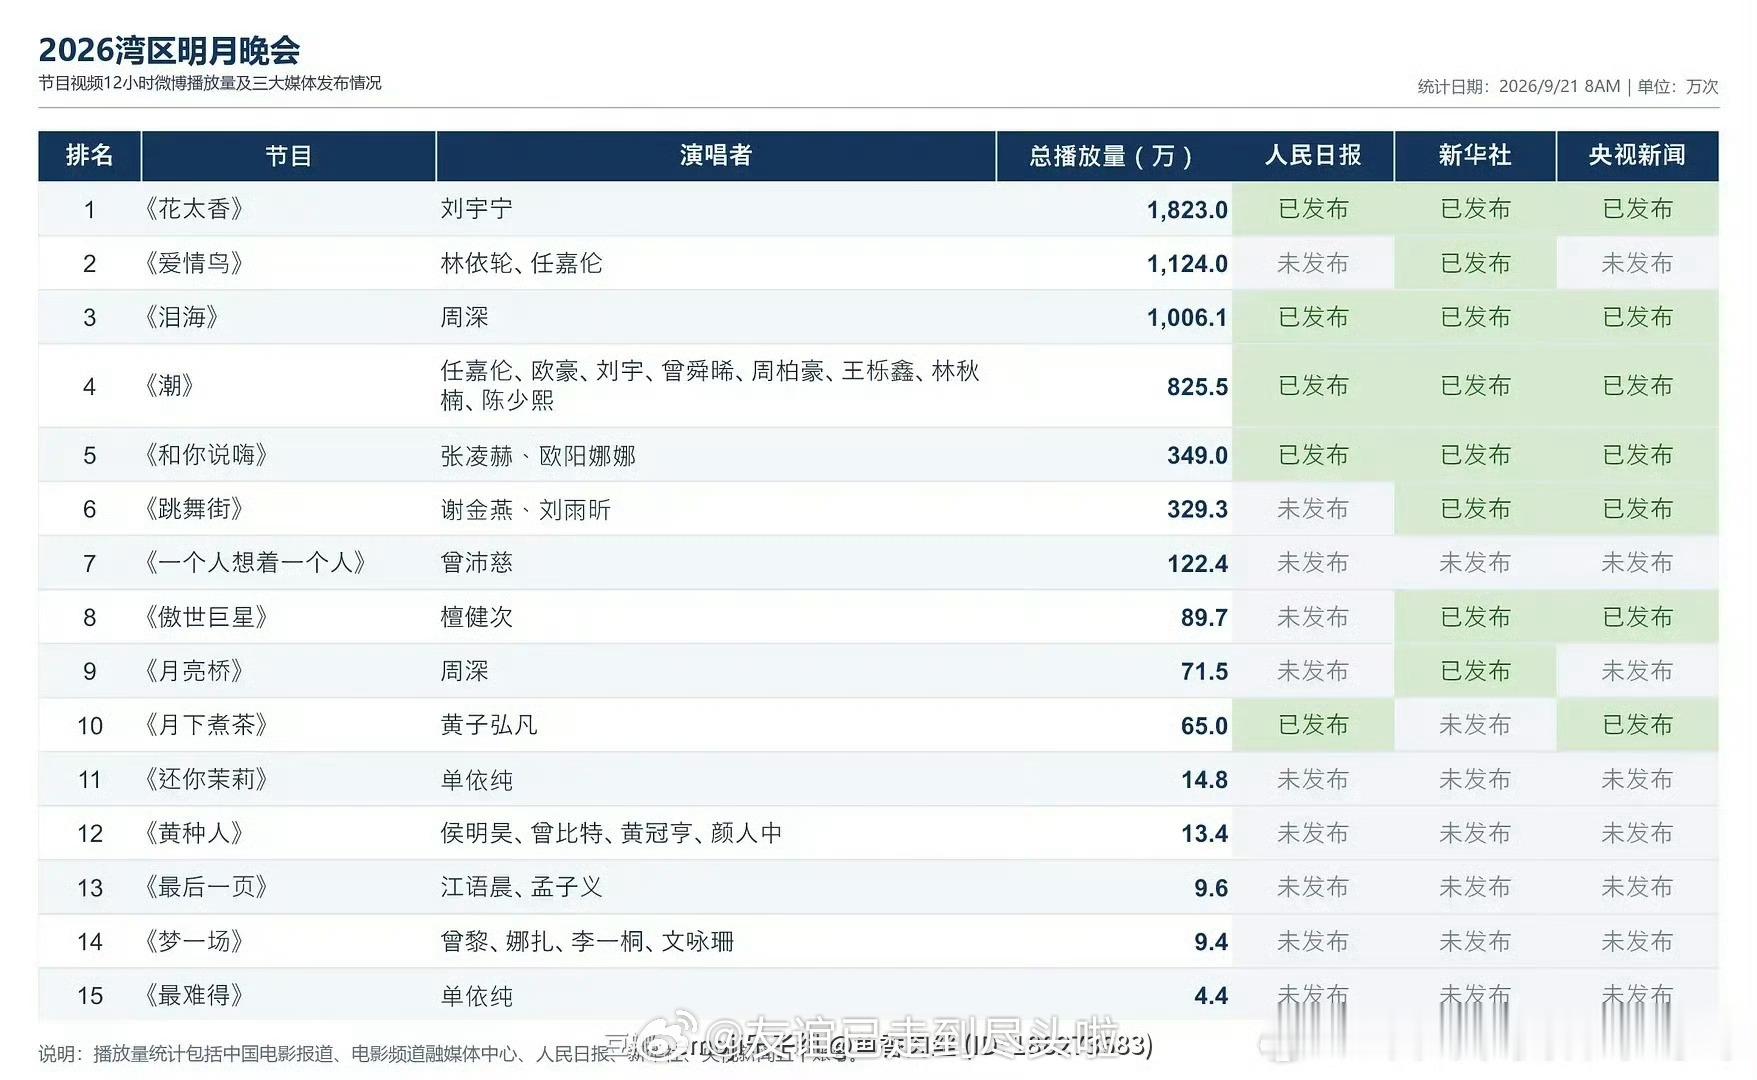Click 周深 in the 《泪海》 row
Screen dimensions: 1757x1080
(x=464, y=317)
